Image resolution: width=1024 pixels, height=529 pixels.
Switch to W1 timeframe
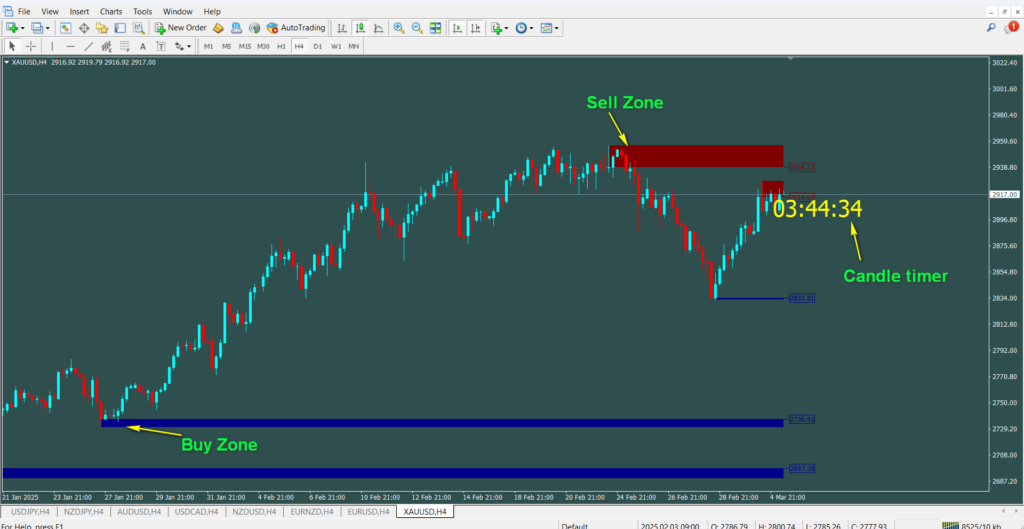coord(336,46)
